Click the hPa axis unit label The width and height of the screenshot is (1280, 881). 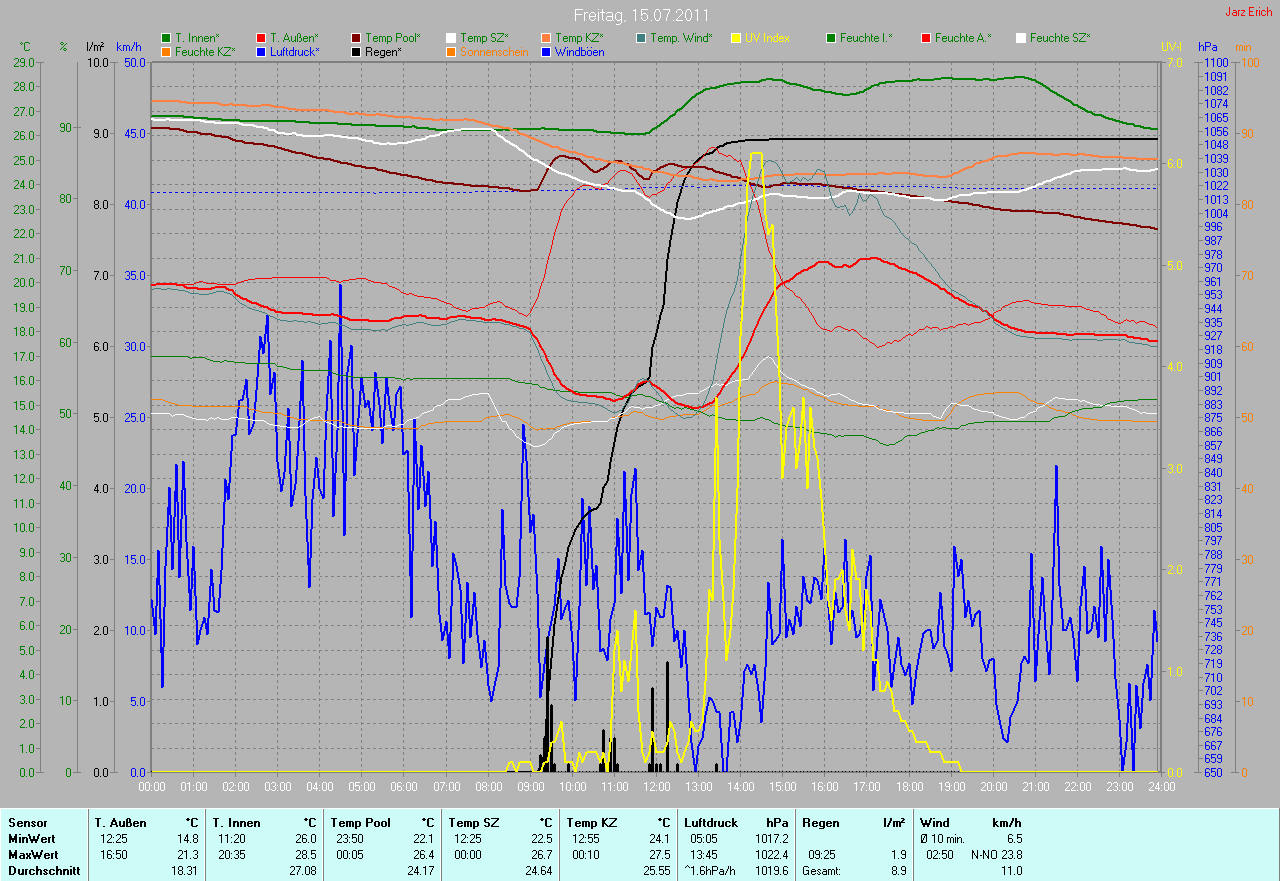coord(1209,47)
